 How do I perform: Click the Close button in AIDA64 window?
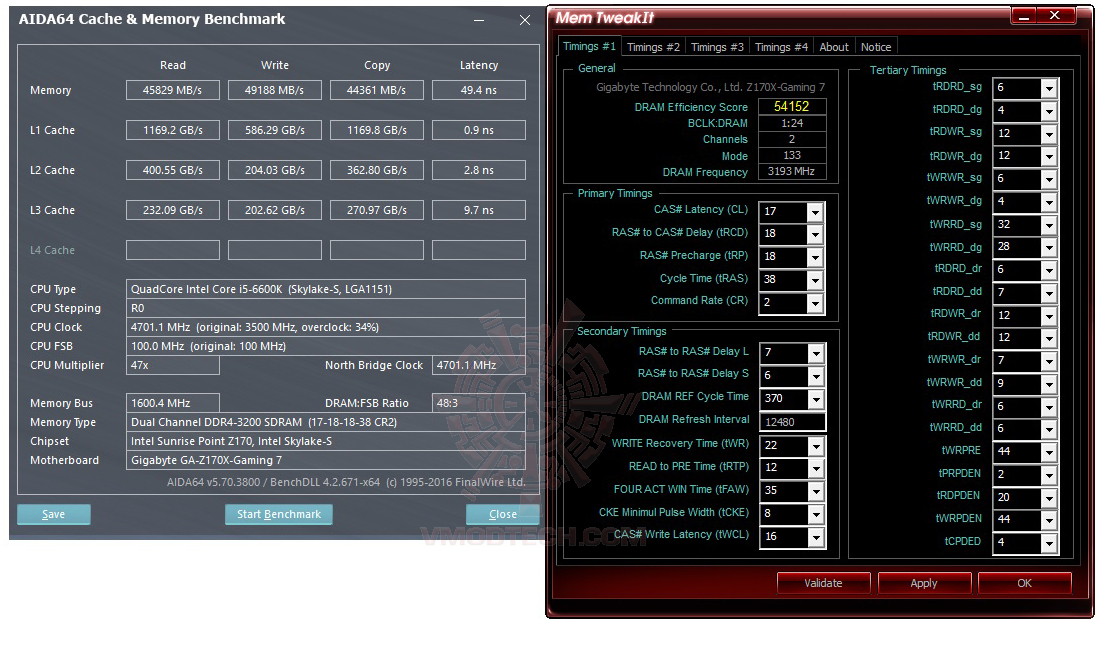(503, 514)
